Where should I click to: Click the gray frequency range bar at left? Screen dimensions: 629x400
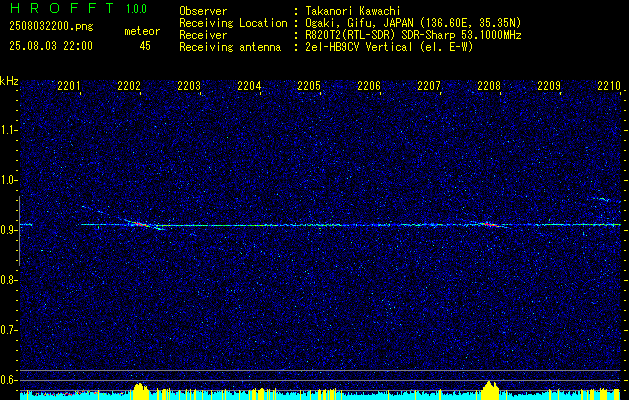(19, 231)
